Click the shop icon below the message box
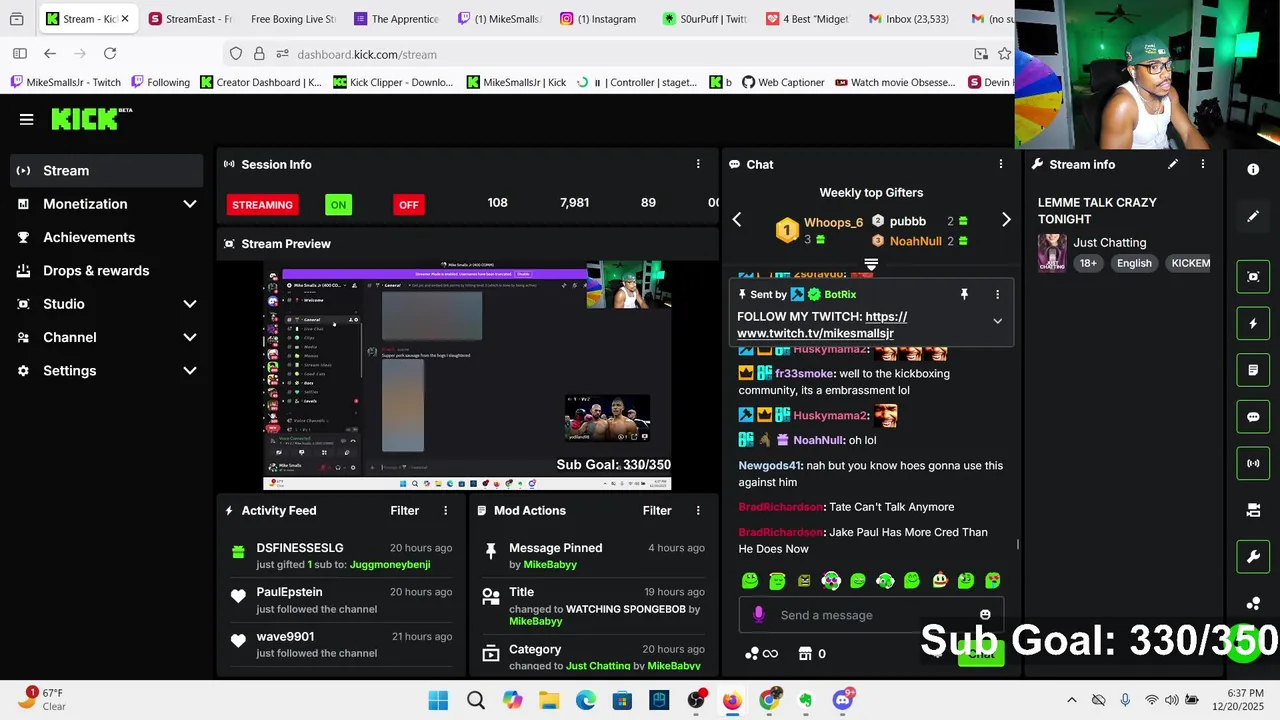1280x720 pixels. (x=805, y=654)
